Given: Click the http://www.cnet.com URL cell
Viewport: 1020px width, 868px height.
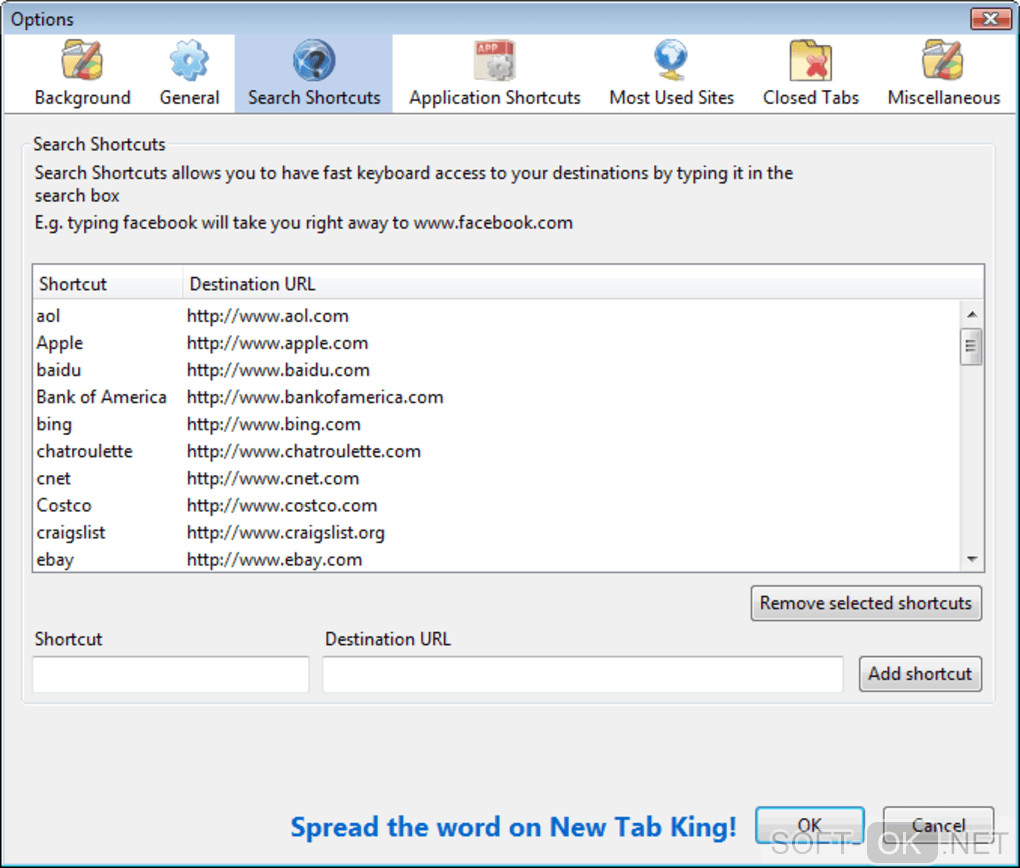Looking at the screenshot, I should pyautogui.click(x=273, y=478).
